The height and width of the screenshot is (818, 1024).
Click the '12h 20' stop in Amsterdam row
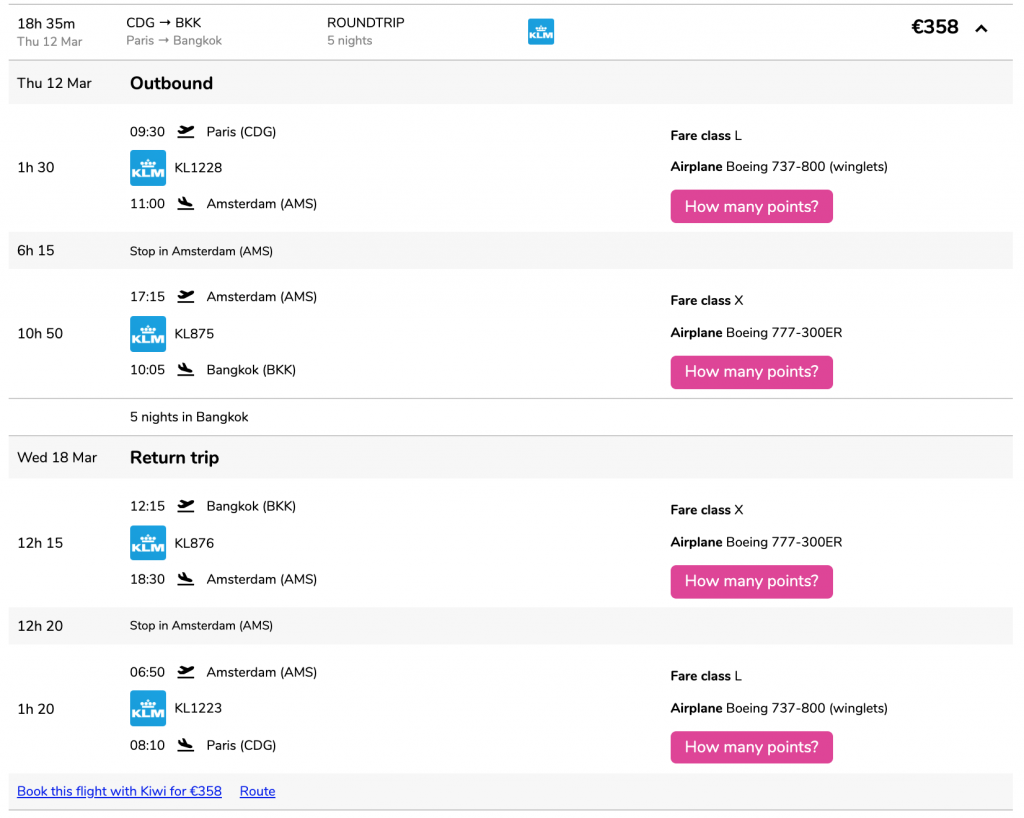[511, 625]
